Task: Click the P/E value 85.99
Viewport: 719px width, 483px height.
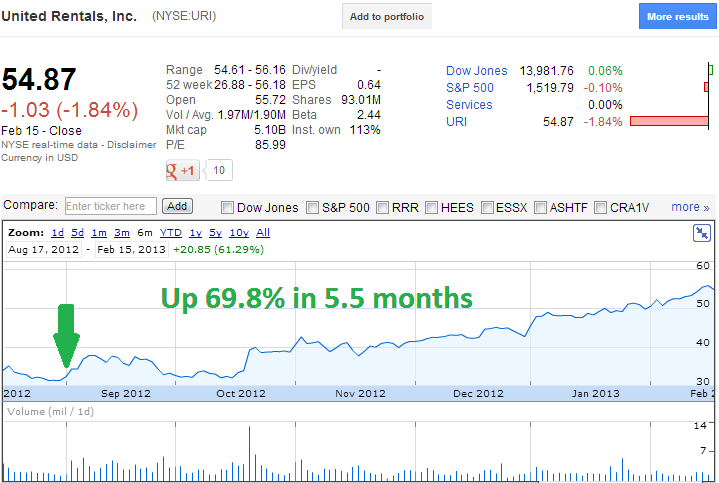Action: tap(270, 145)
